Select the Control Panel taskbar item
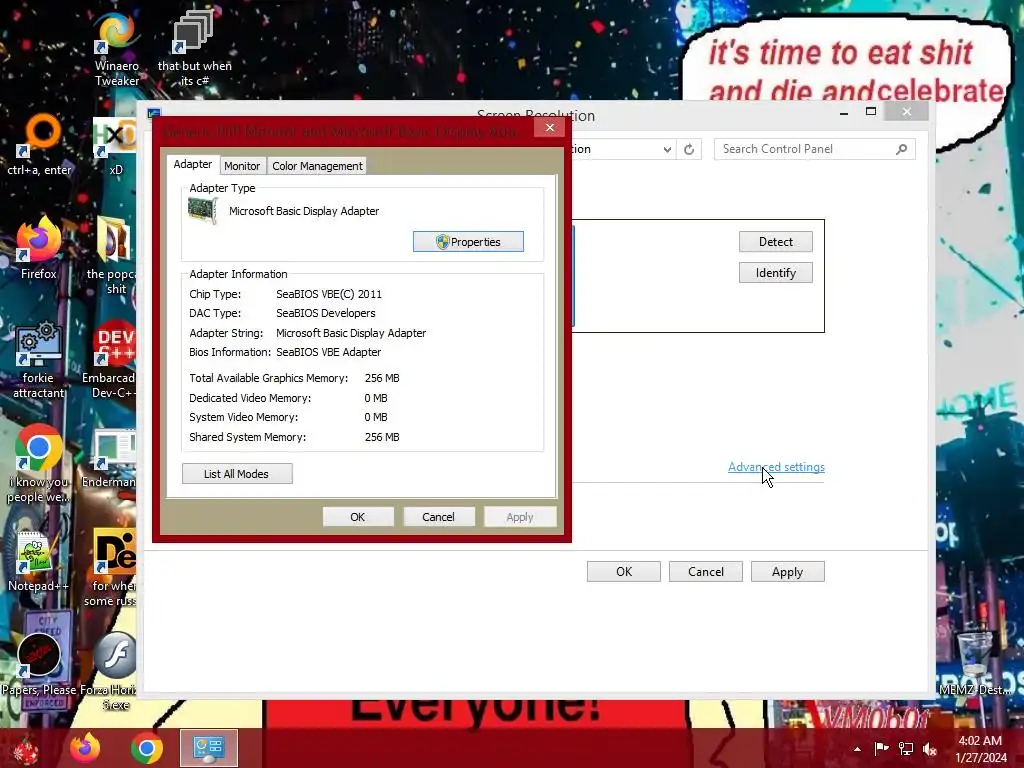 click(209, 748)
